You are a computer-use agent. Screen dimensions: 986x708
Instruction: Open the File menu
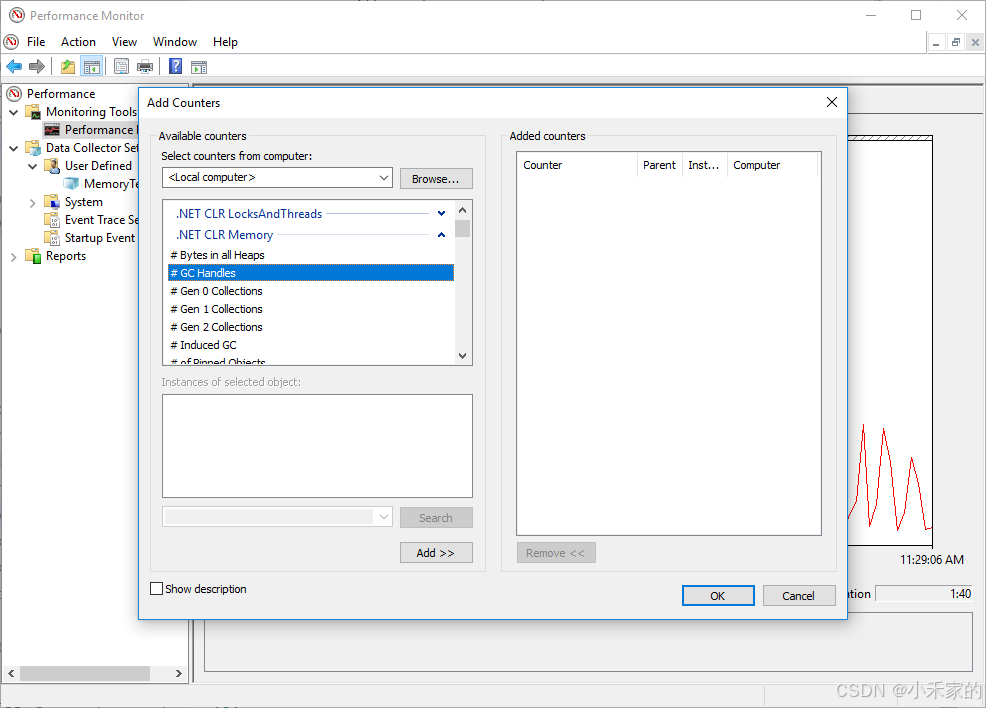pyautogui.click(x=36, y=42)
